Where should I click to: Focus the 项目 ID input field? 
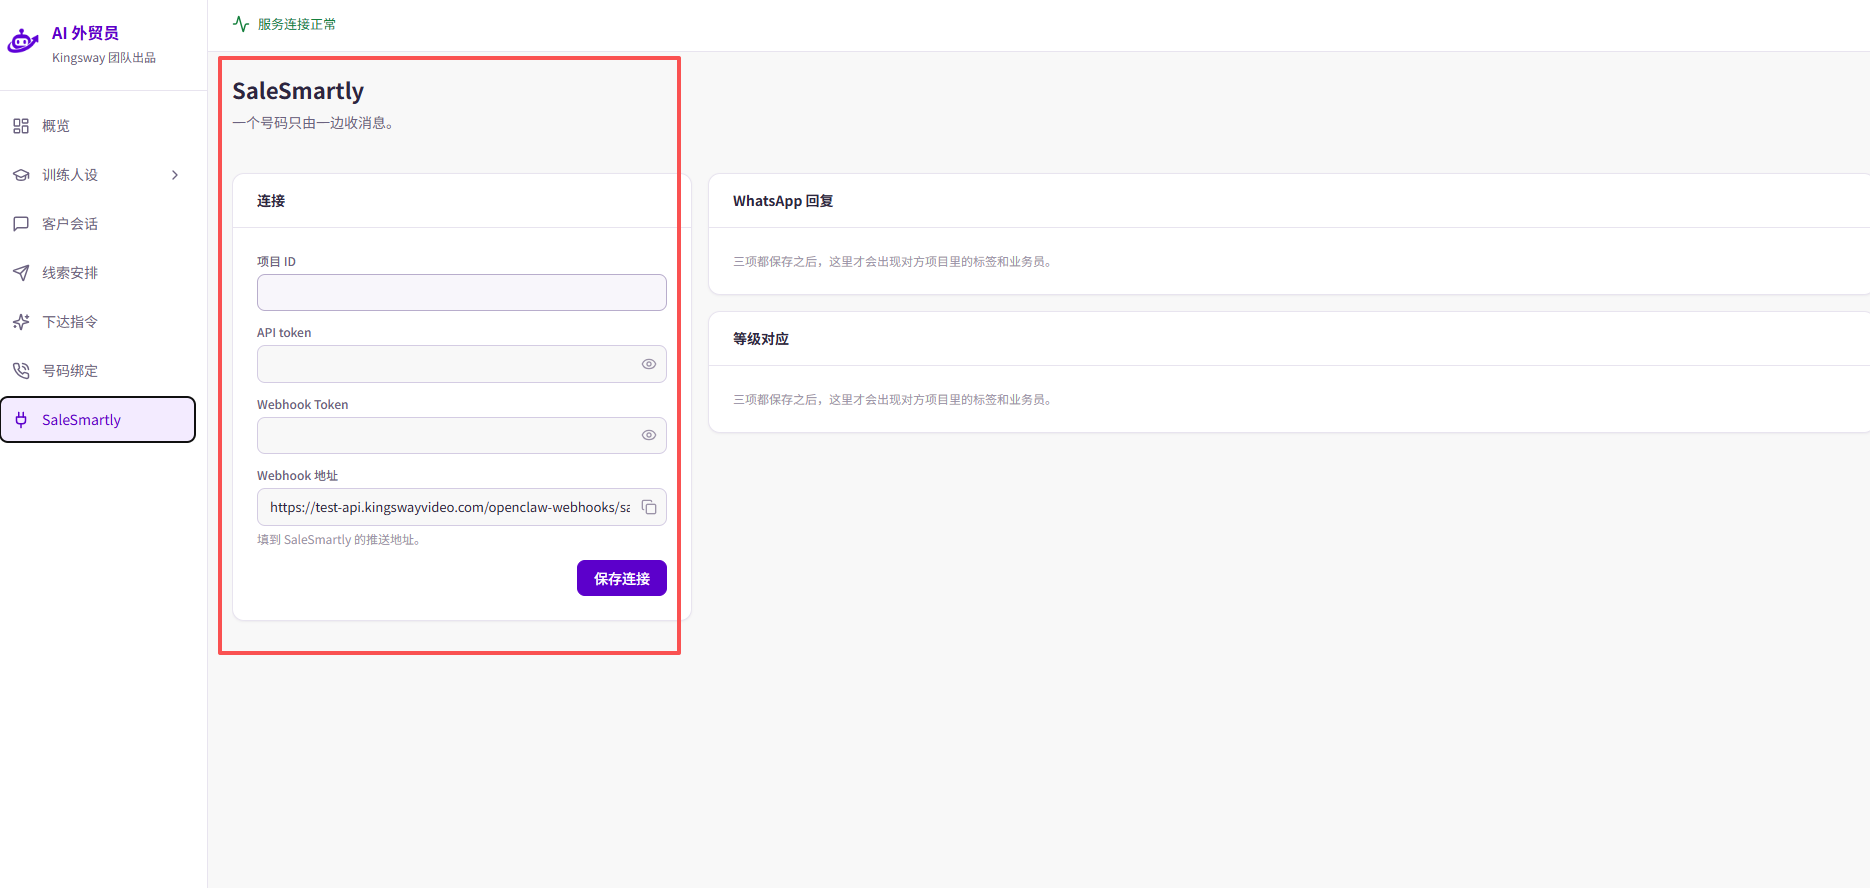462,293
